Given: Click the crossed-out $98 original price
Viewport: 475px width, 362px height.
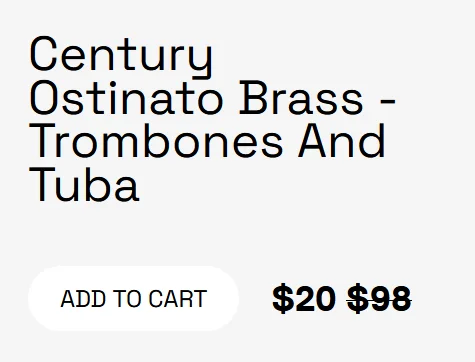Looking at the screenshot, I should 379,298.
